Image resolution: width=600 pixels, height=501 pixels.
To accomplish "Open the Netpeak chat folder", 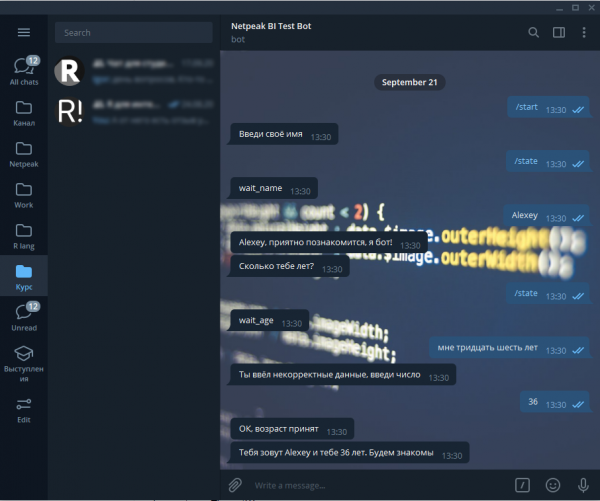I will (24, 154).
